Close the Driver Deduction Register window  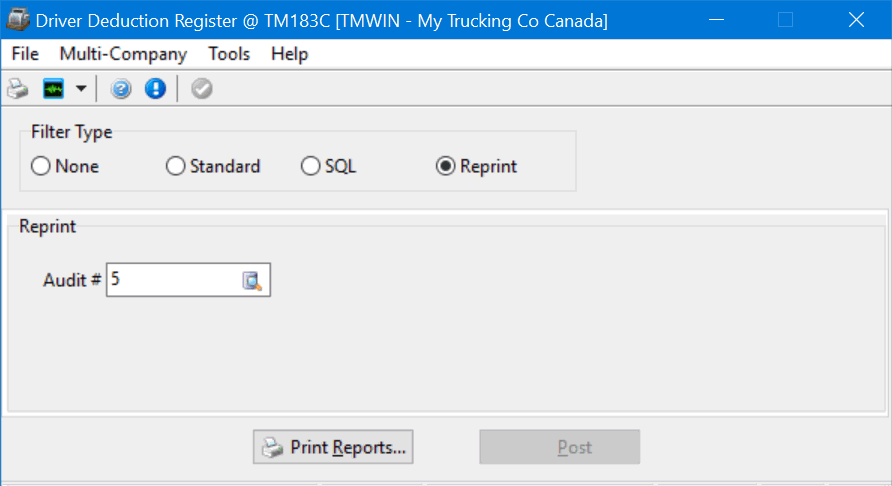click(856, 20)
